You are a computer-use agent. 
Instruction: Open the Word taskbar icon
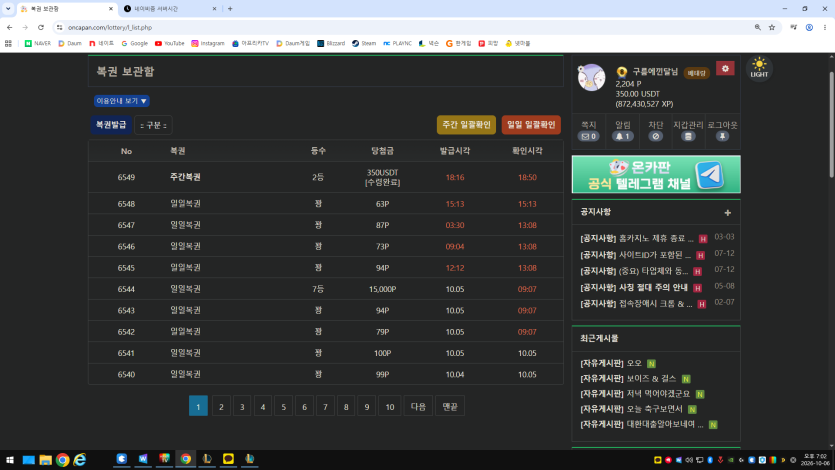143,459
